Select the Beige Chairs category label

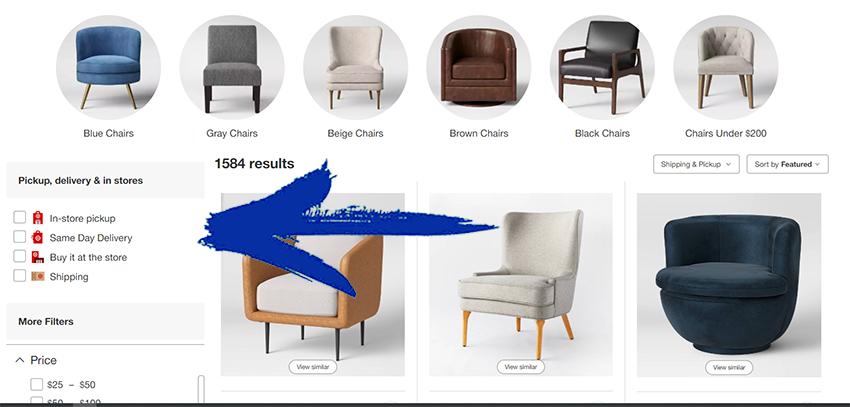[x=355, y=133]
